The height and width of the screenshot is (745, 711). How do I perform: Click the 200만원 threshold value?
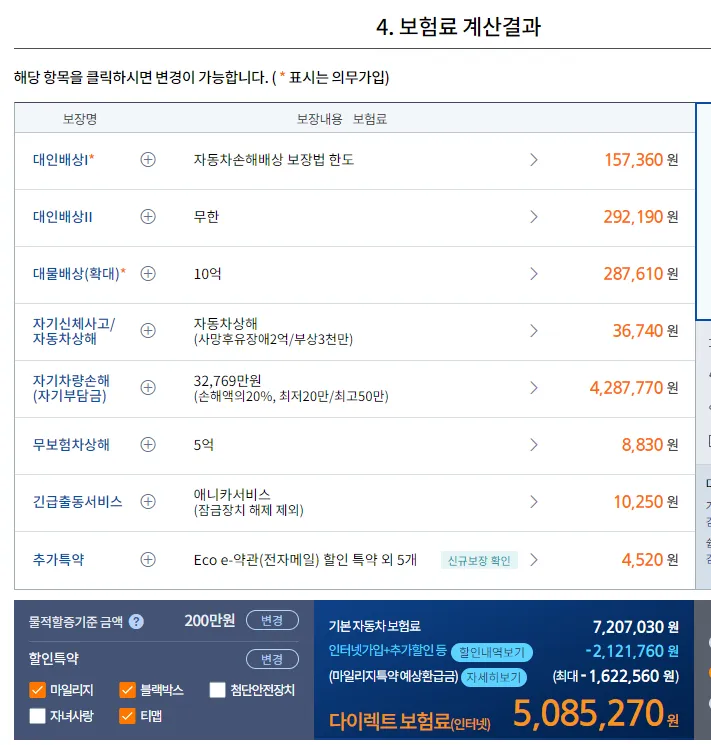tap(210, 621)
